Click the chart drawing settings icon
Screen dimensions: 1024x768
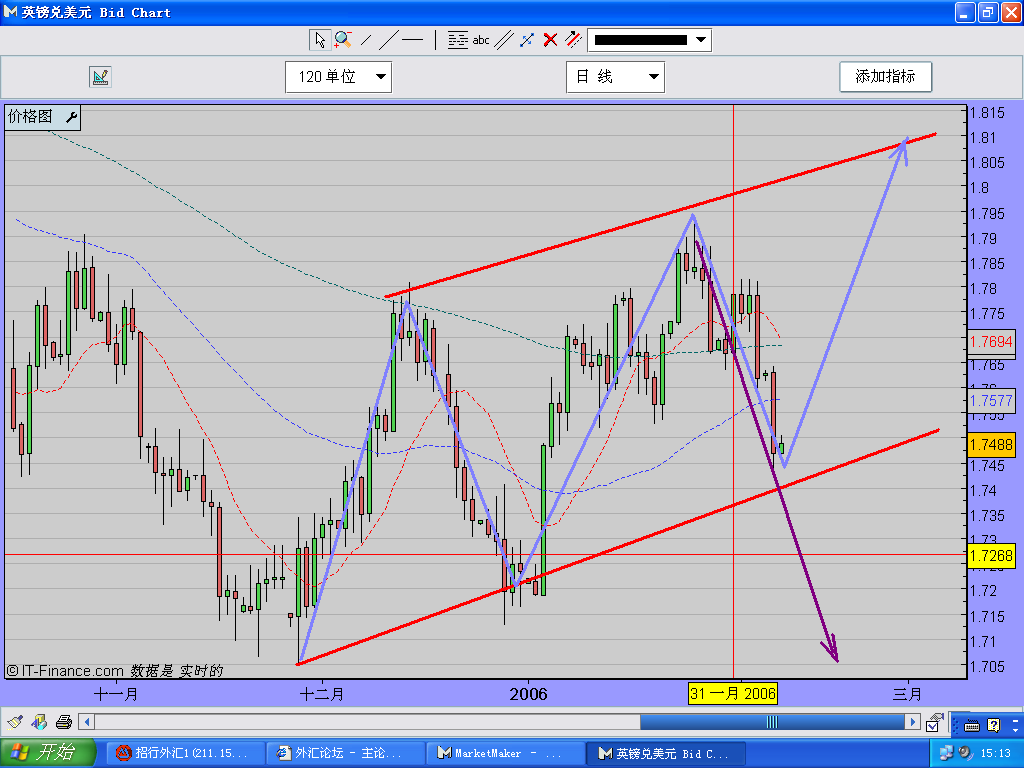(100, 77)
